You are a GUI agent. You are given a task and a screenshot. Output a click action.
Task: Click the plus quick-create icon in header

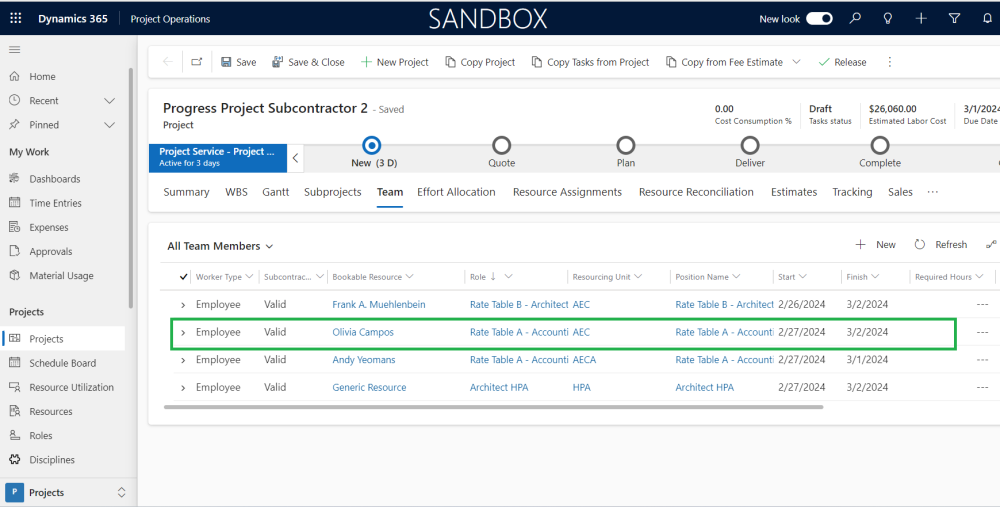point(921,18)
